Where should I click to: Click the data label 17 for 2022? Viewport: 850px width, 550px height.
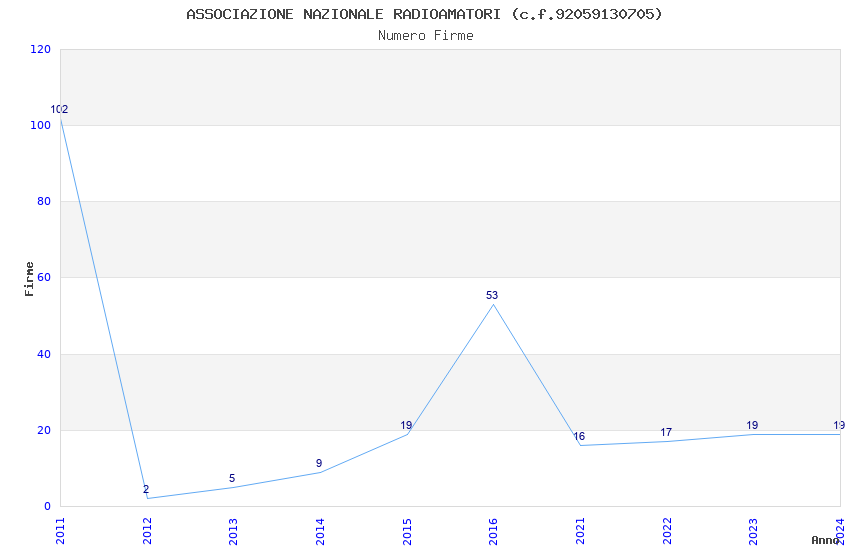[x=666, y=432]
